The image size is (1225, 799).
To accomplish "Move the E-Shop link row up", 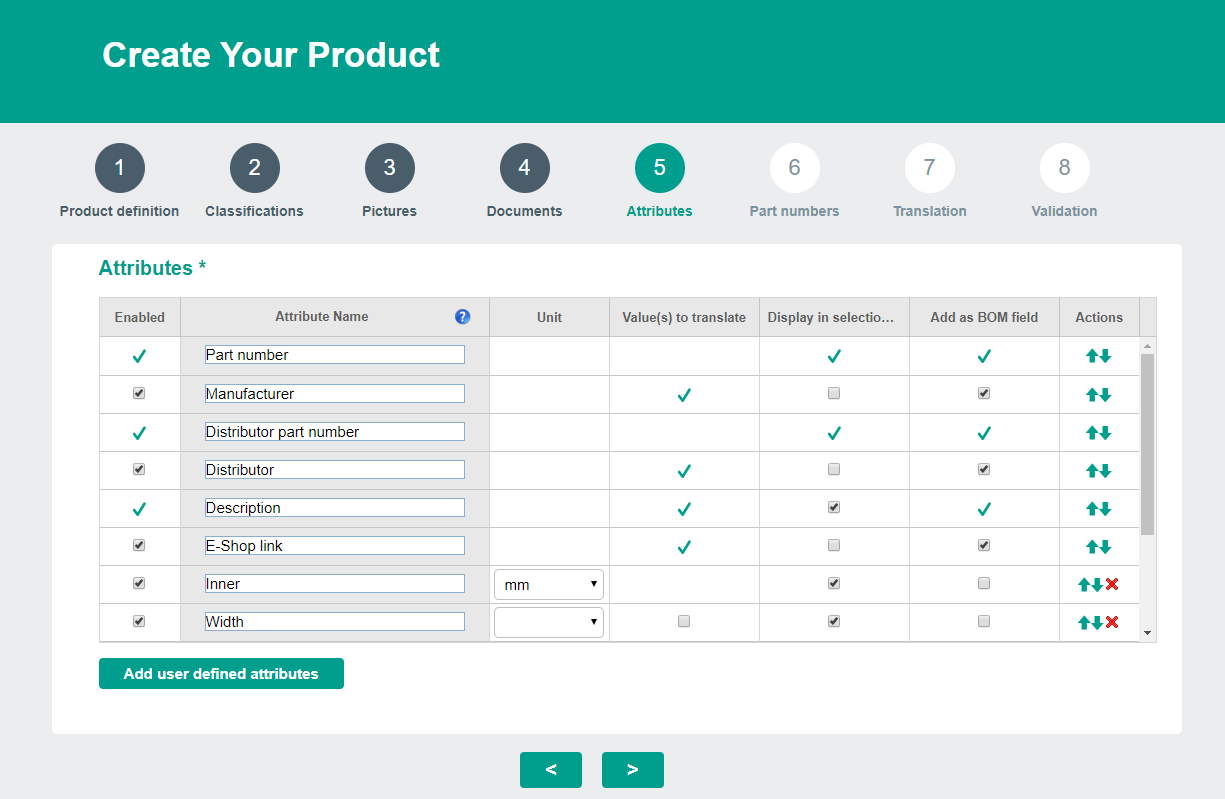I will tap(1092, 546).
